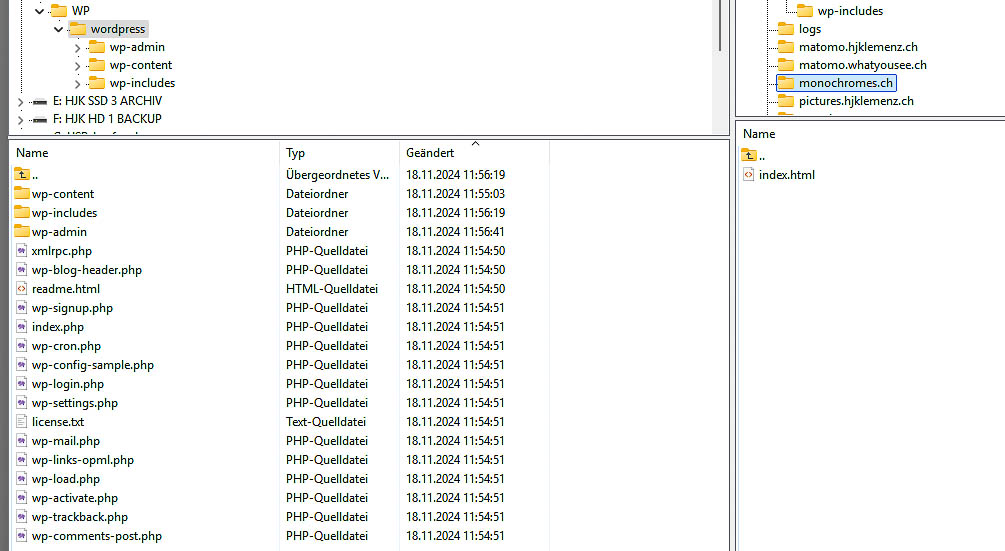This screenshot has width=1005, height=551.
Task: Select wp-includes folder icon in file list
Action: (x=22, y=212)
